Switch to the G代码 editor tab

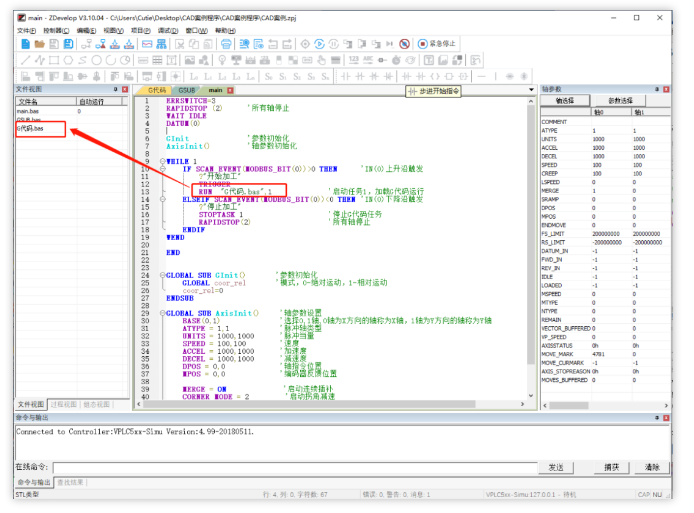[x=157, y=90]
